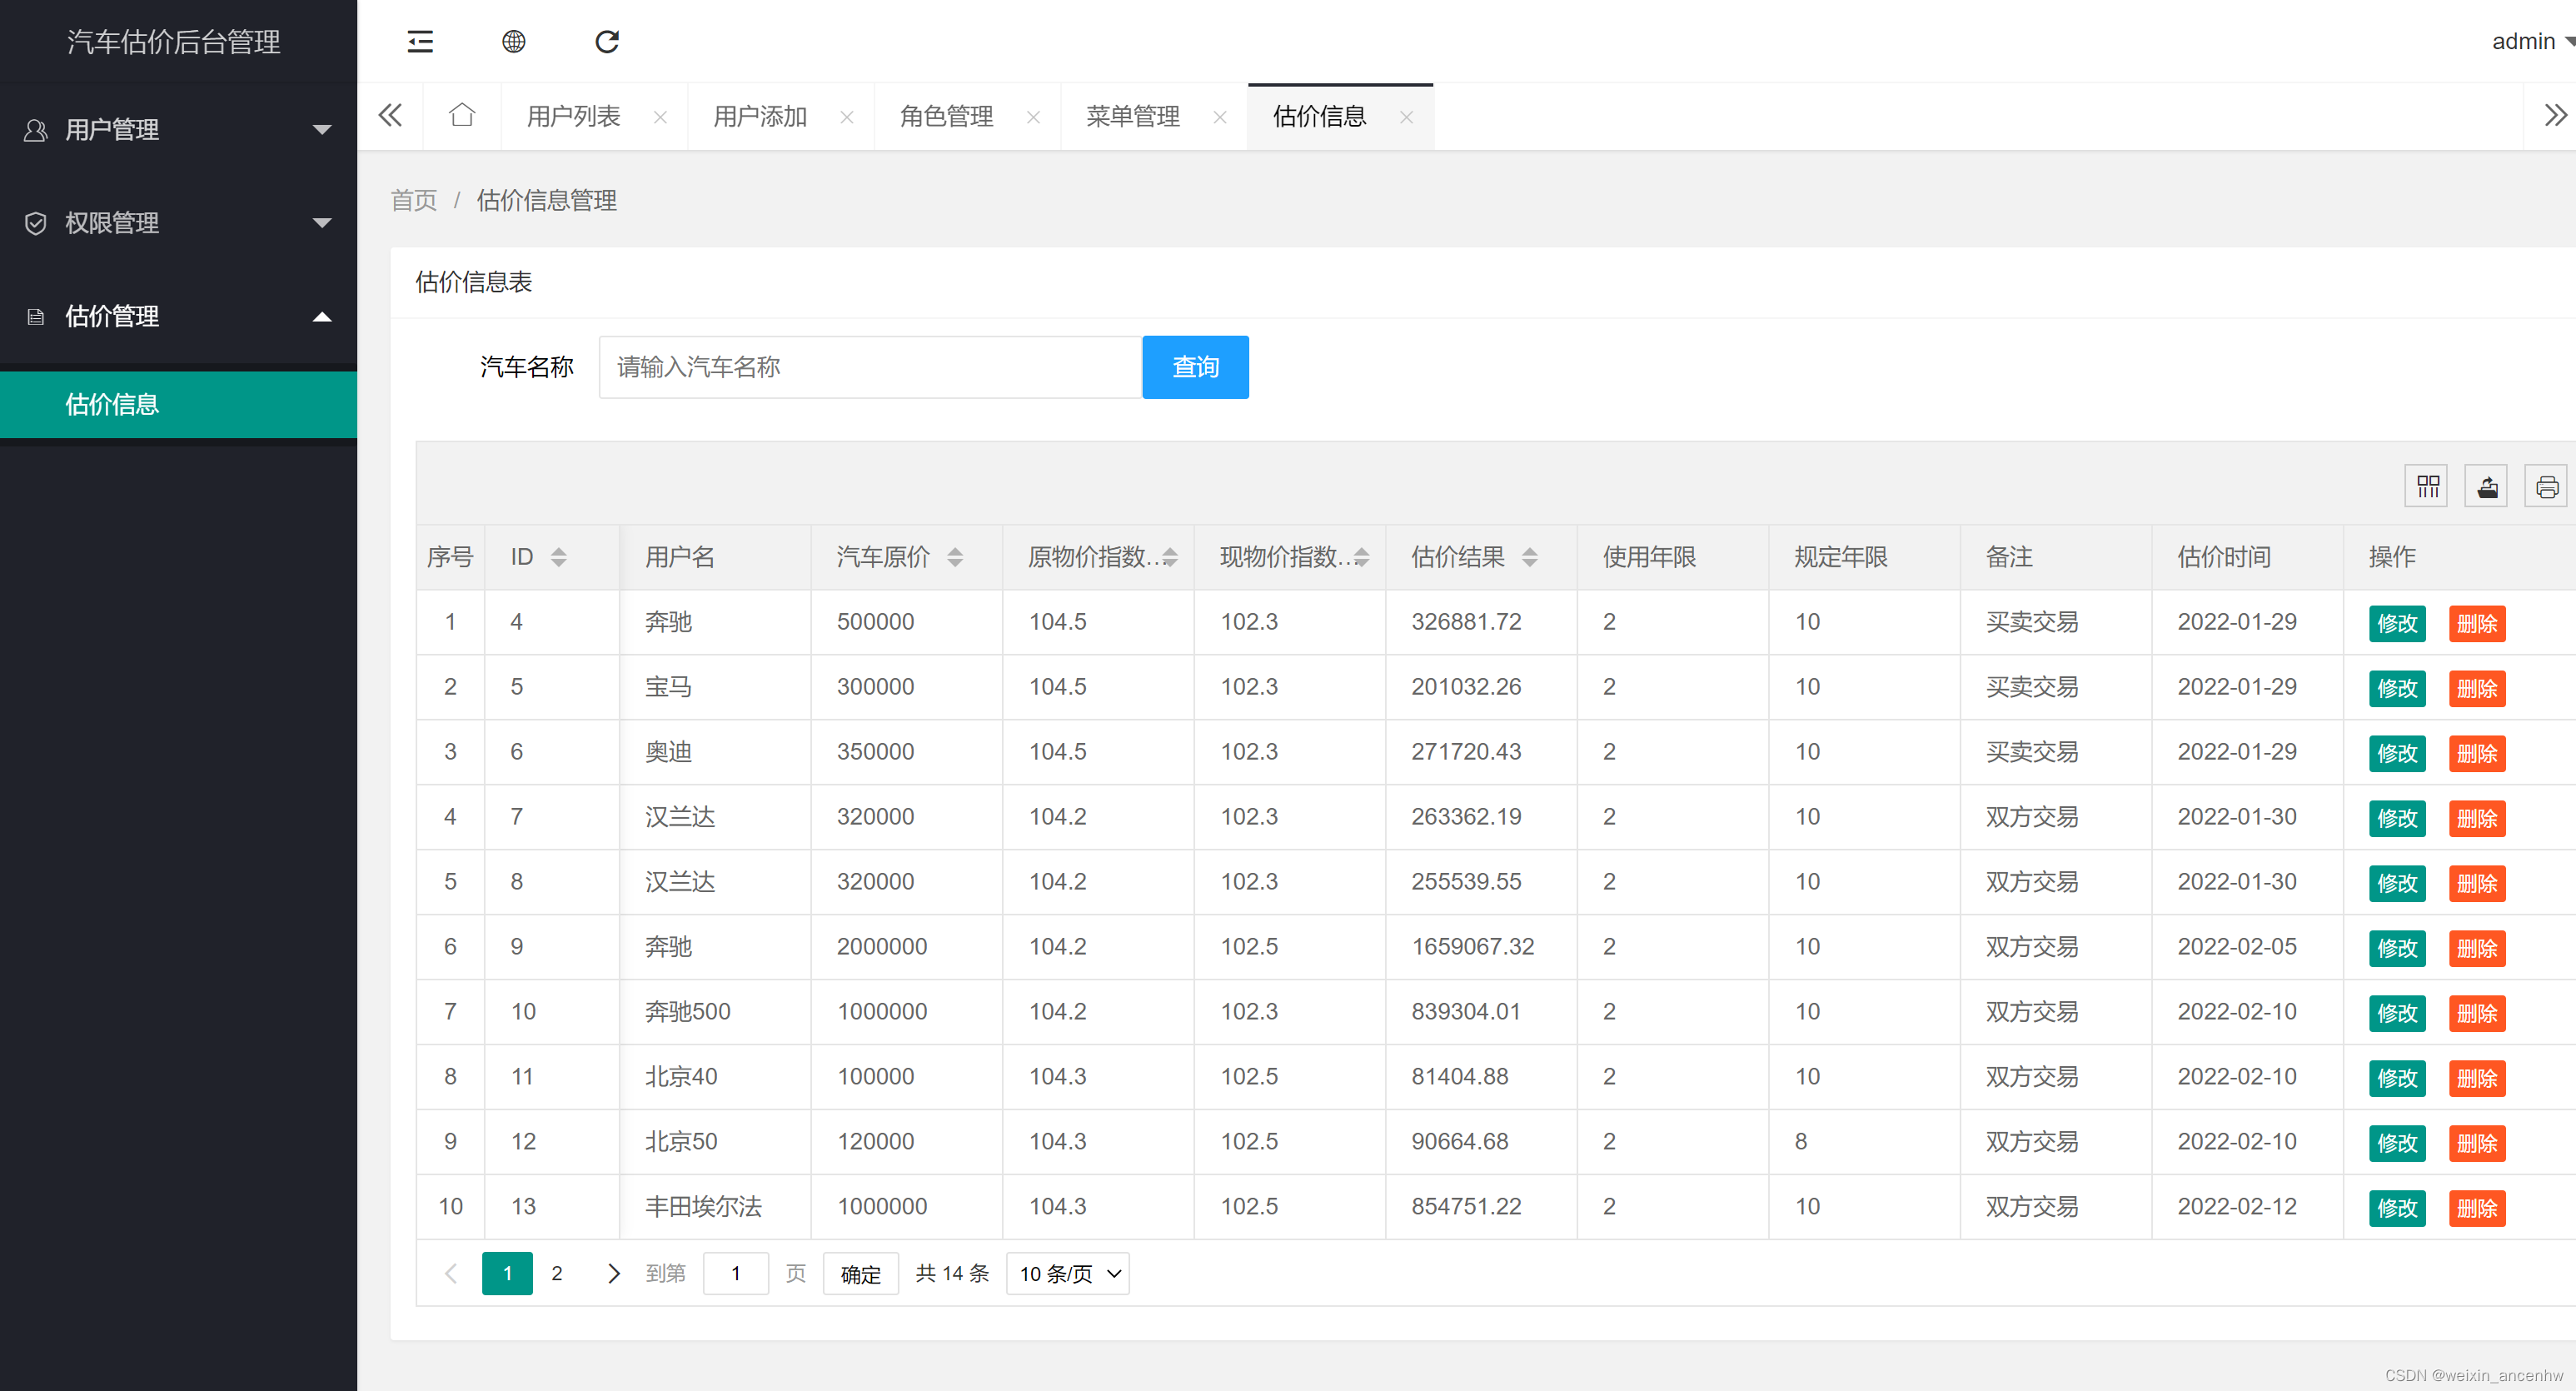Go to previous page arrow in pagination
Screen dimensions: 2576x1391
tap(451, 1273)
